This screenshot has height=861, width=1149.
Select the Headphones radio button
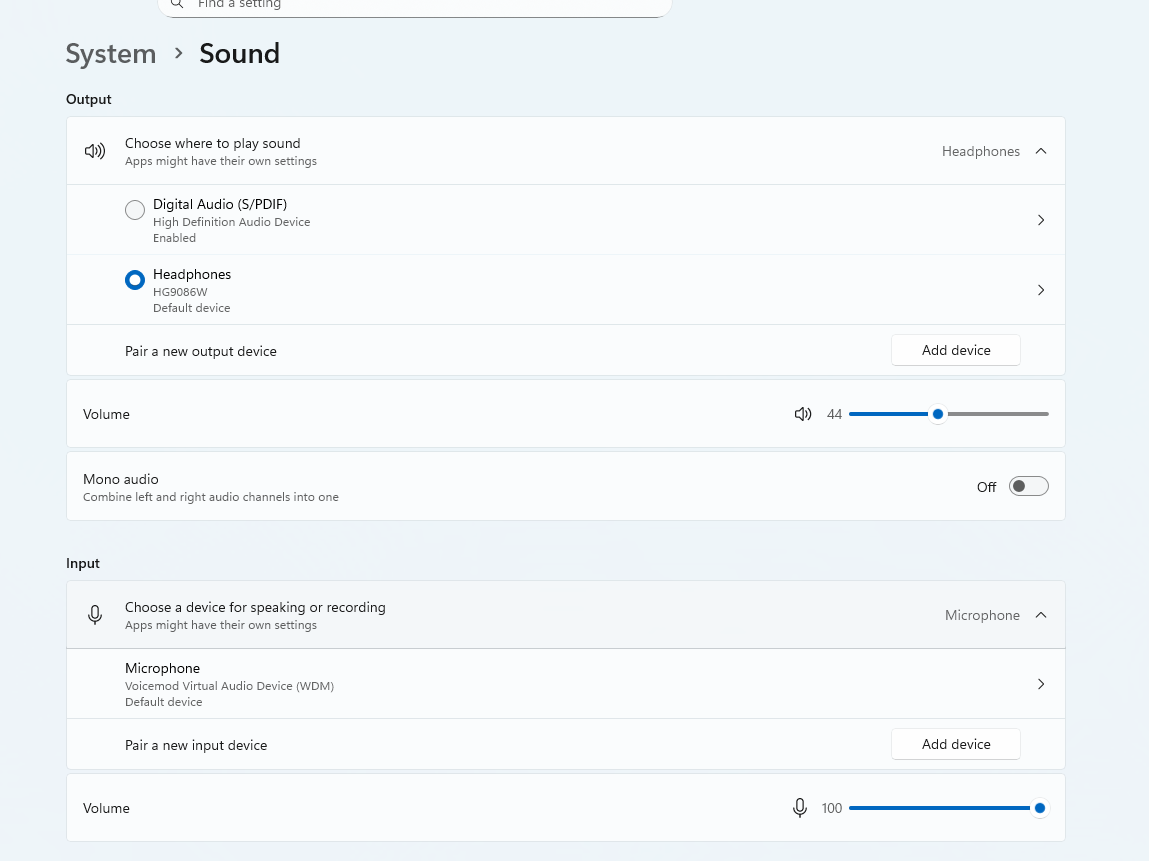[x=135, y=280]
